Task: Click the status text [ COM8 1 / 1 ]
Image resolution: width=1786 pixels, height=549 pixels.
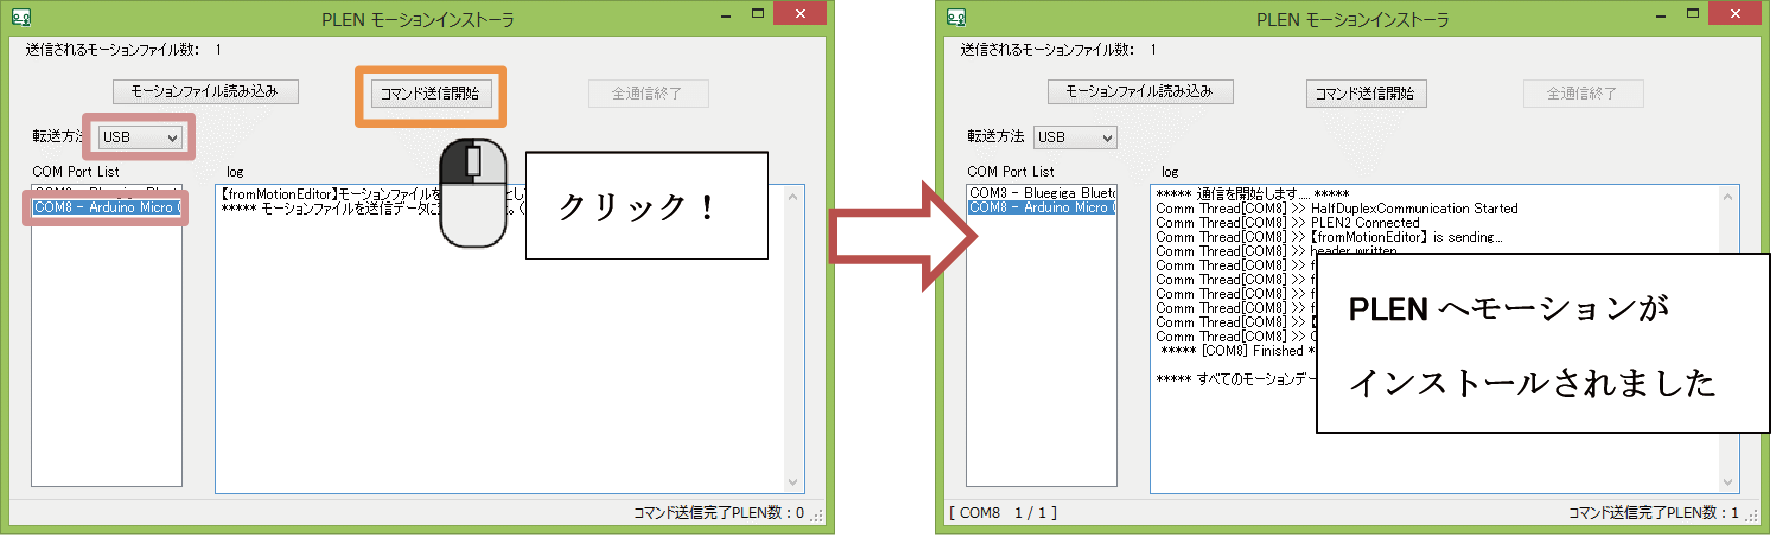Action: [1003, 513]
